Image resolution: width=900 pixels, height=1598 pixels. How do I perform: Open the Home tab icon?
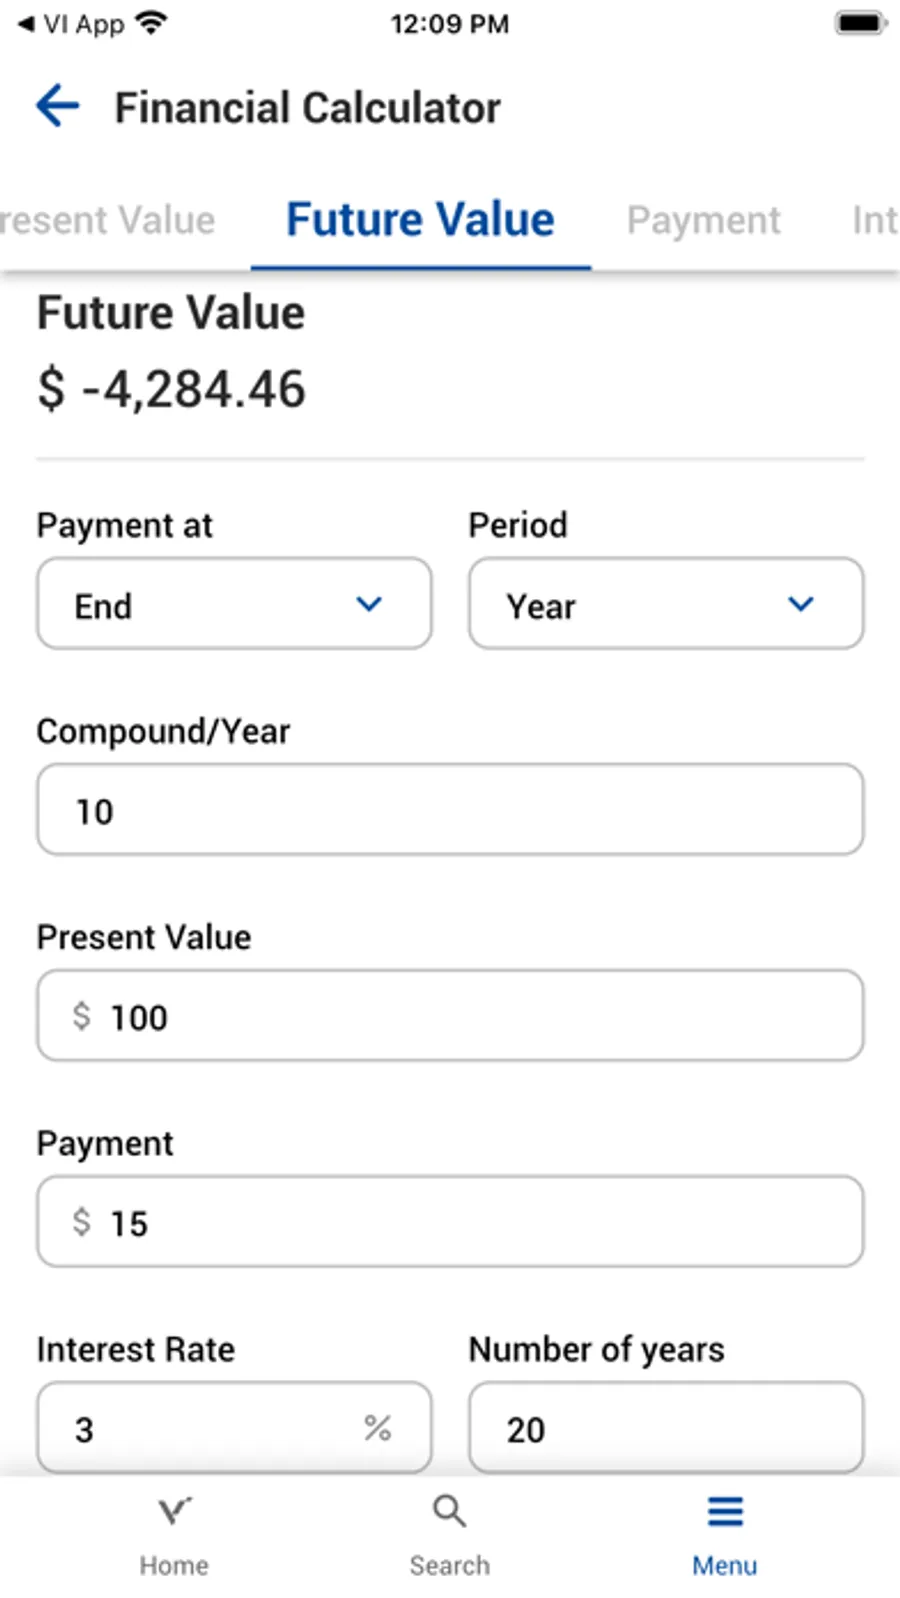pyautogui.click(x=174, y=1512)
